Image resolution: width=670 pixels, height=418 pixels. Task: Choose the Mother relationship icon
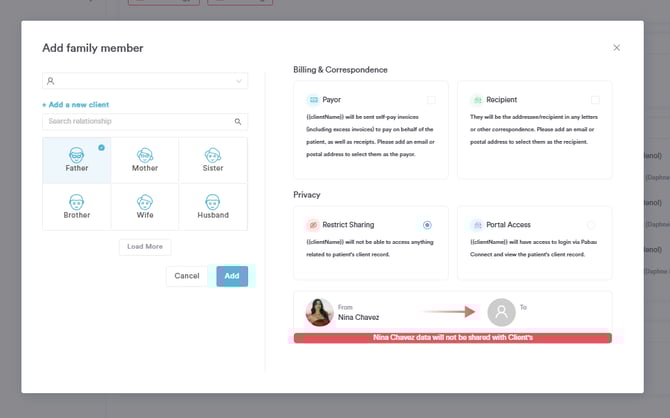(144, 156)
